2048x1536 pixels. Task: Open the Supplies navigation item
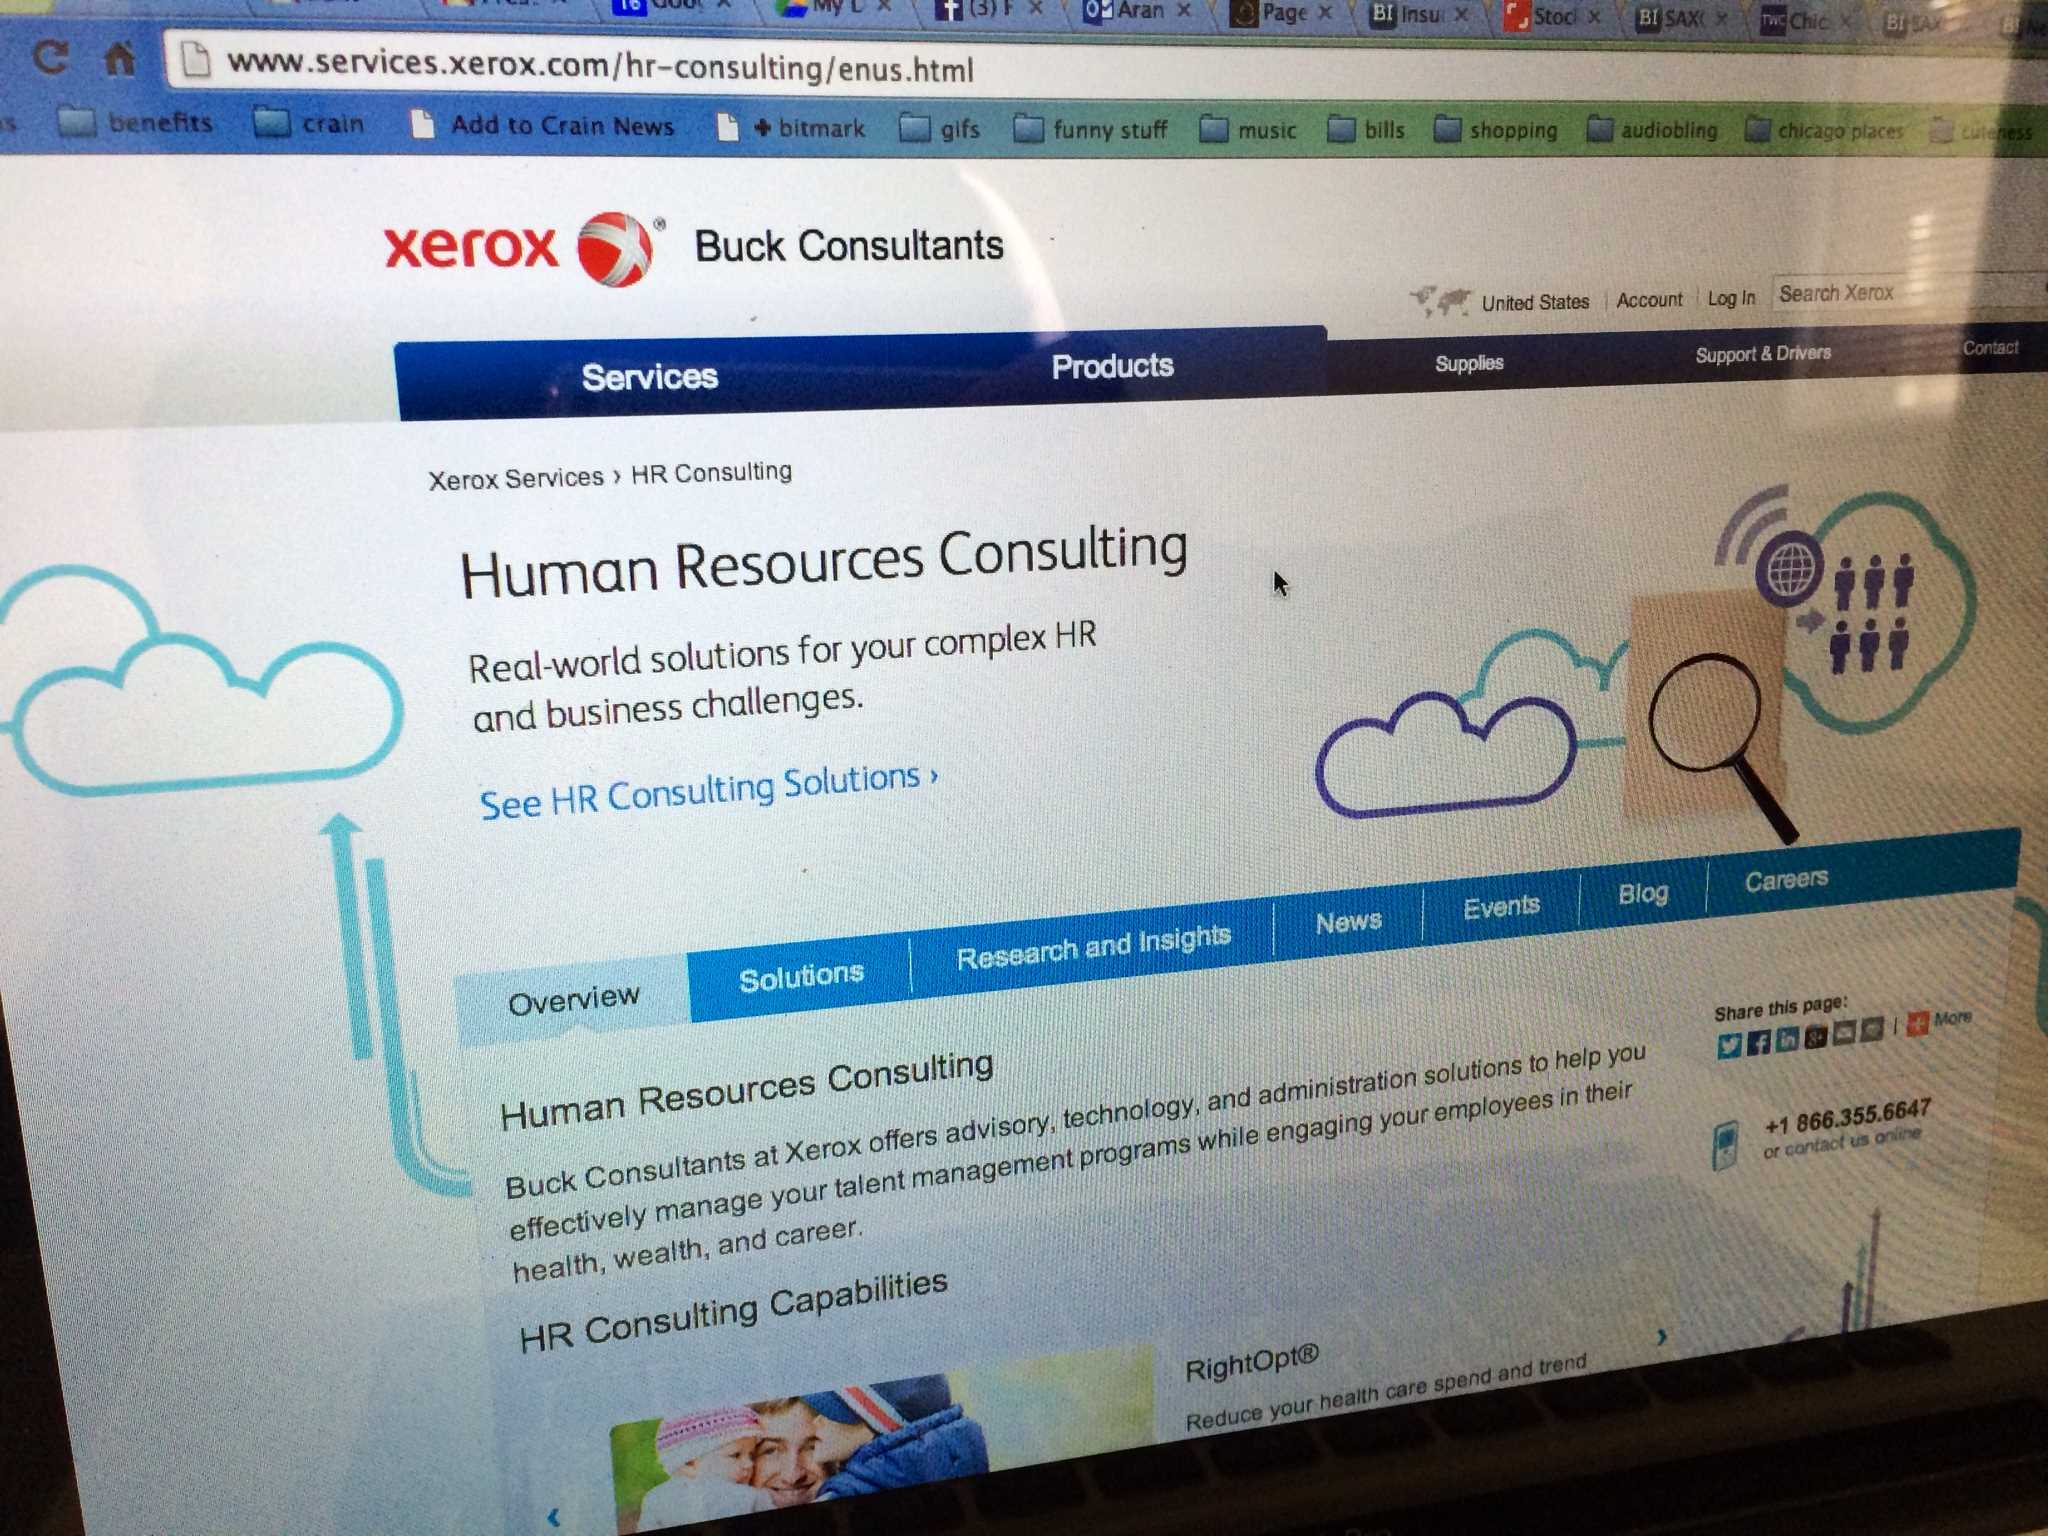coord(1469,363)
